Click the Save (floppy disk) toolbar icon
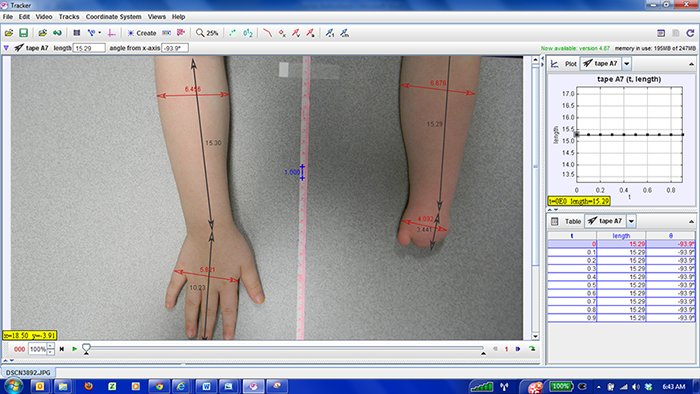Viewport: 700px width, 394px height. [x=23, y=33]
